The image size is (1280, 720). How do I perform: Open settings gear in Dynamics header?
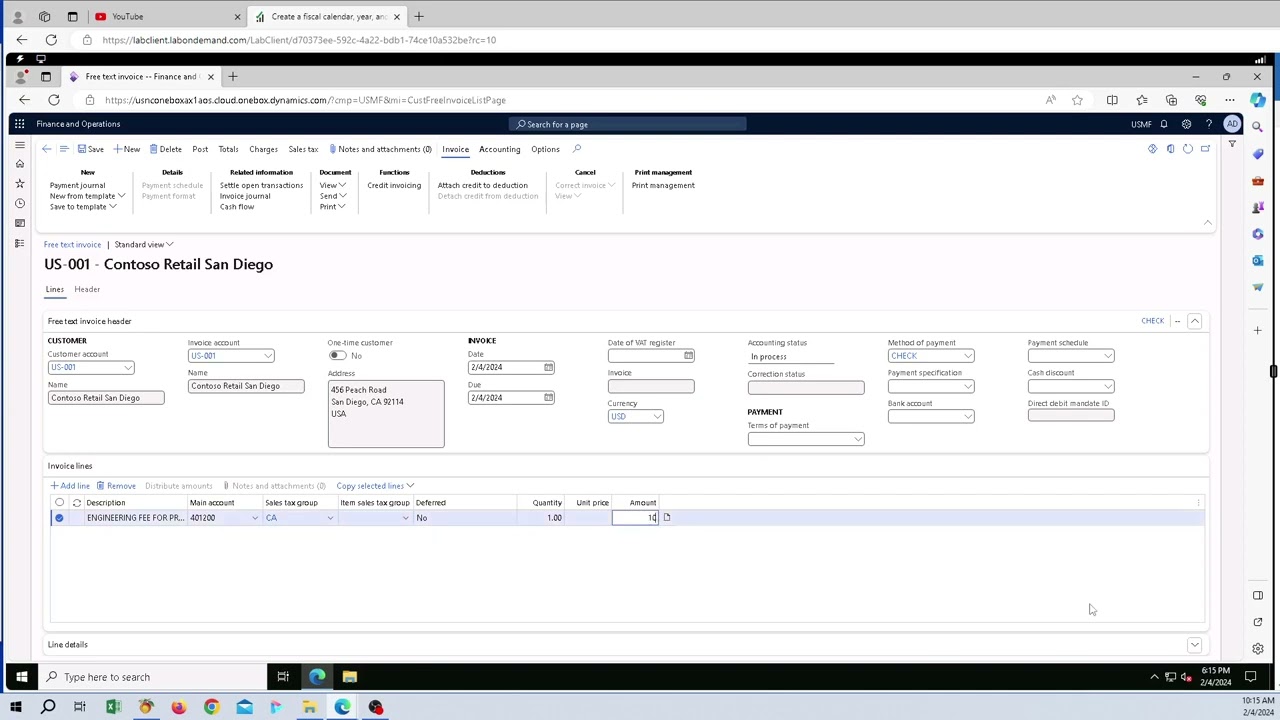pyautogui.click(x=1186, y=124)
